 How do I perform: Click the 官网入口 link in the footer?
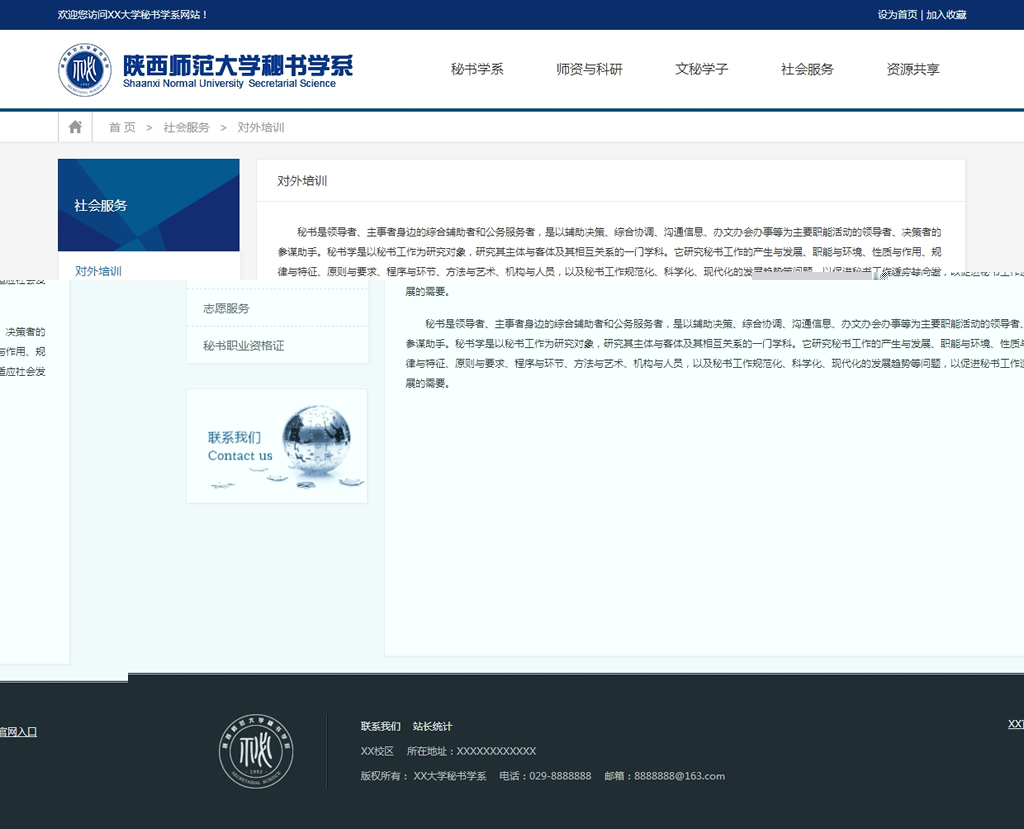click(x=17, y=732)
